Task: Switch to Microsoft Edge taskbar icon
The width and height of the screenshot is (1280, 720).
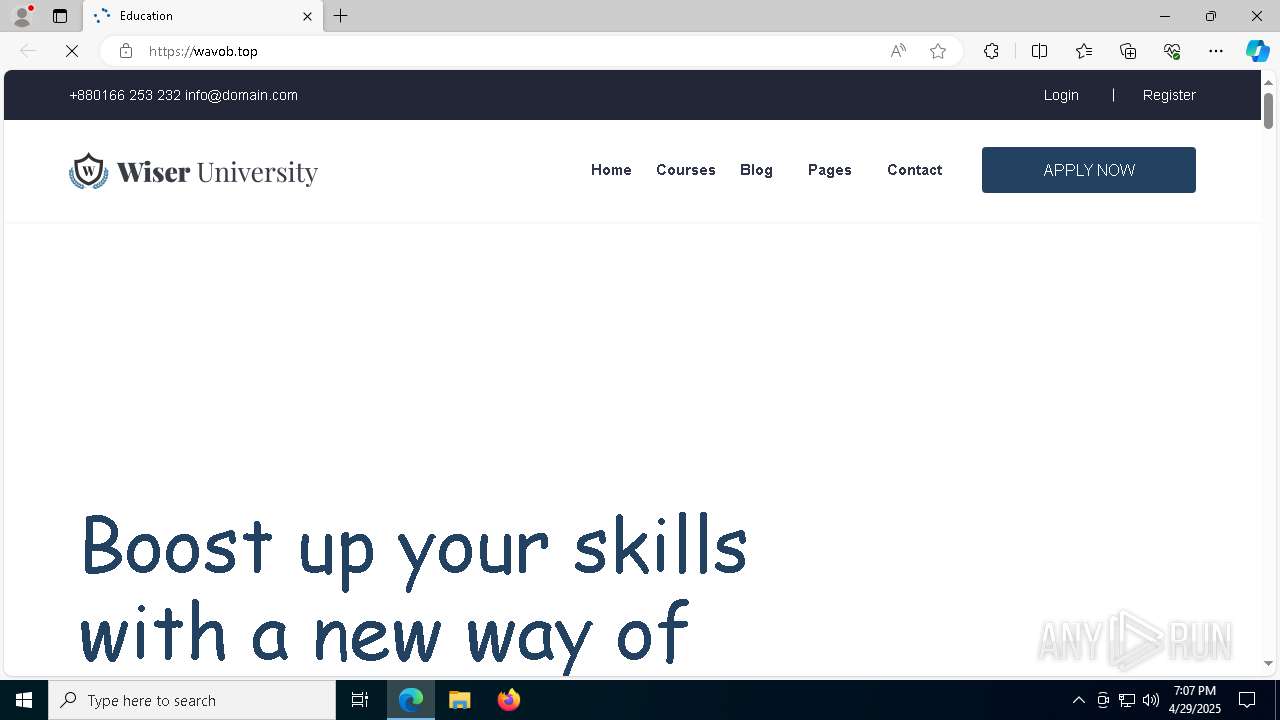Action: pyautogui.click(x=411, y=700)
